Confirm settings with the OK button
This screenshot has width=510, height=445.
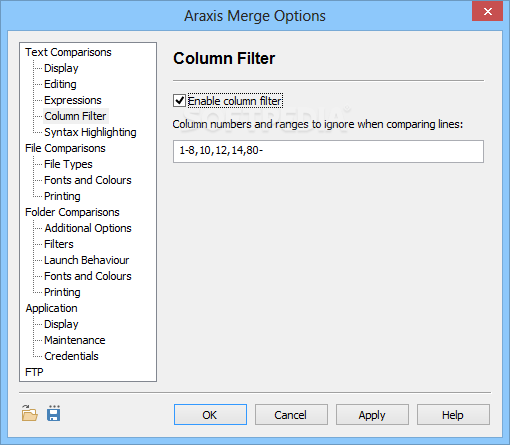pos(210,415)
